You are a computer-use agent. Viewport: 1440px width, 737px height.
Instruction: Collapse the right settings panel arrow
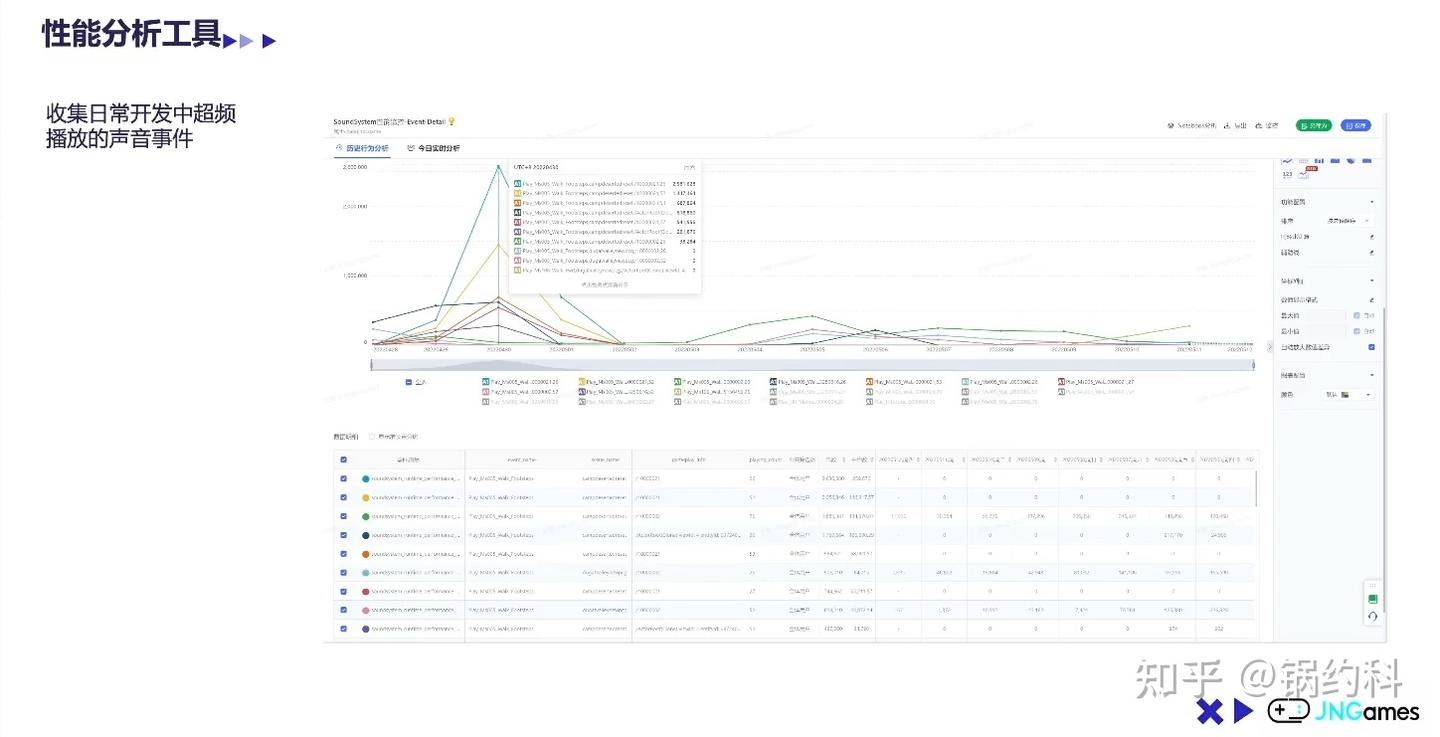(x=1270, y=347)
